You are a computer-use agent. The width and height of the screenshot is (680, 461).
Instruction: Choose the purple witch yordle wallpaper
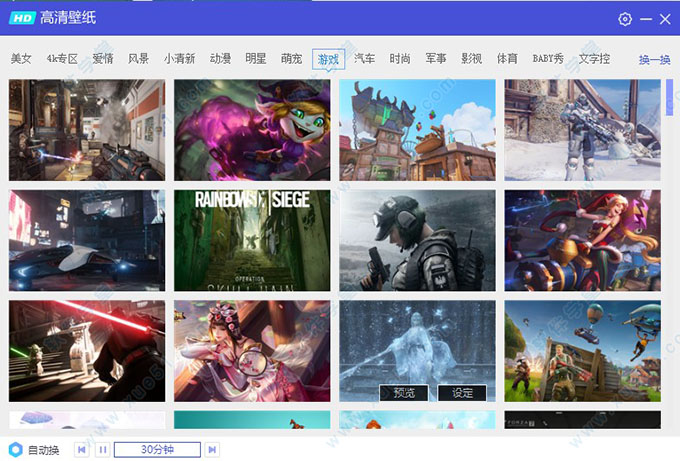click(x=252, y=130)
